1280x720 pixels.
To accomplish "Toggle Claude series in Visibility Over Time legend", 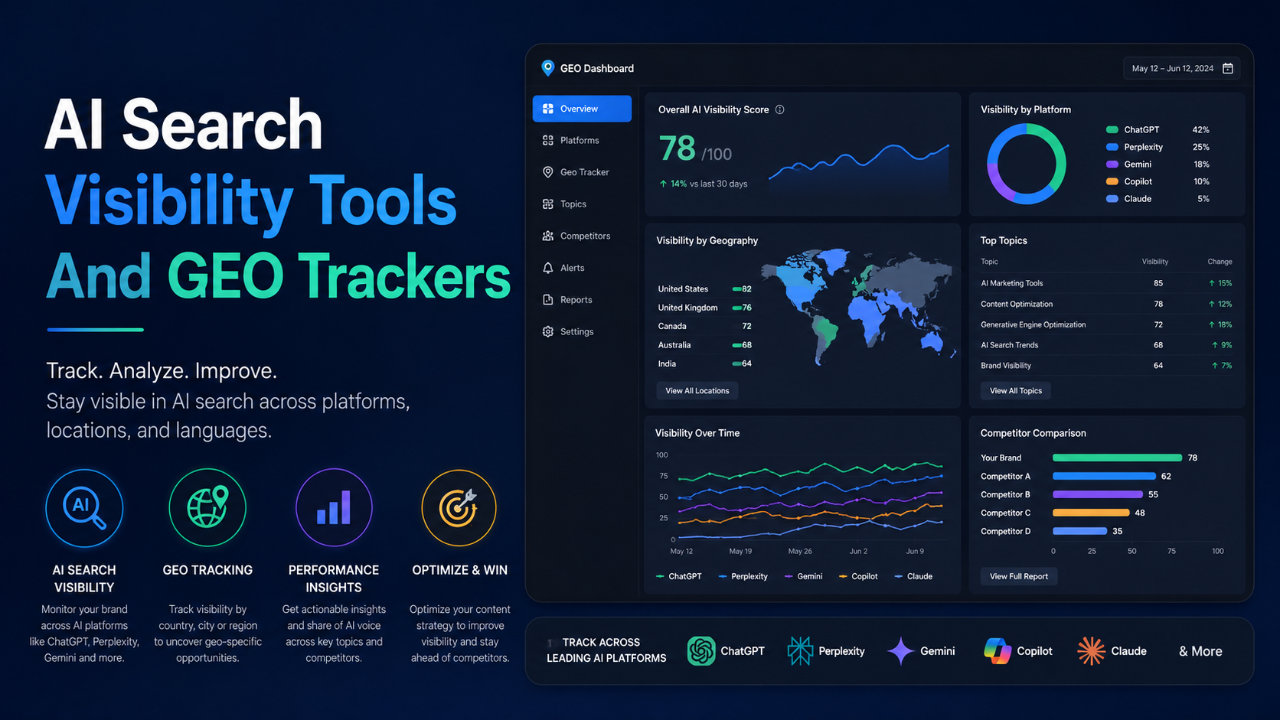I will (x=913, y=577).
